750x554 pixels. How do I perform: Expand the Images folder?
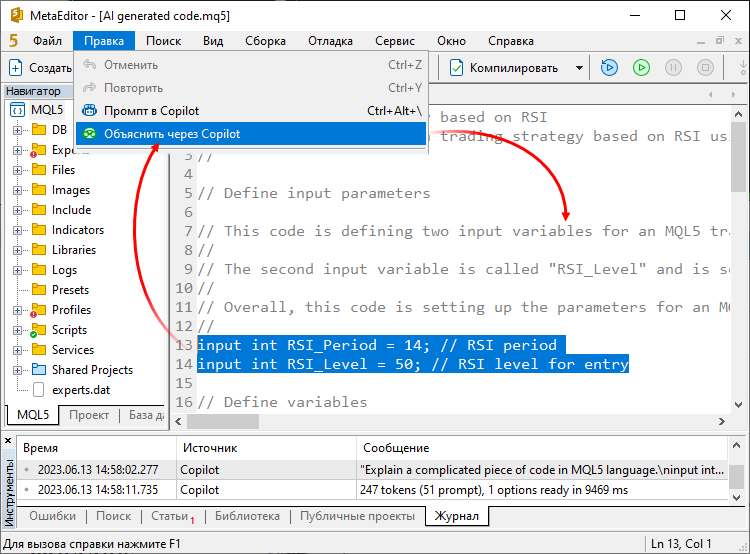click(17, 190)
